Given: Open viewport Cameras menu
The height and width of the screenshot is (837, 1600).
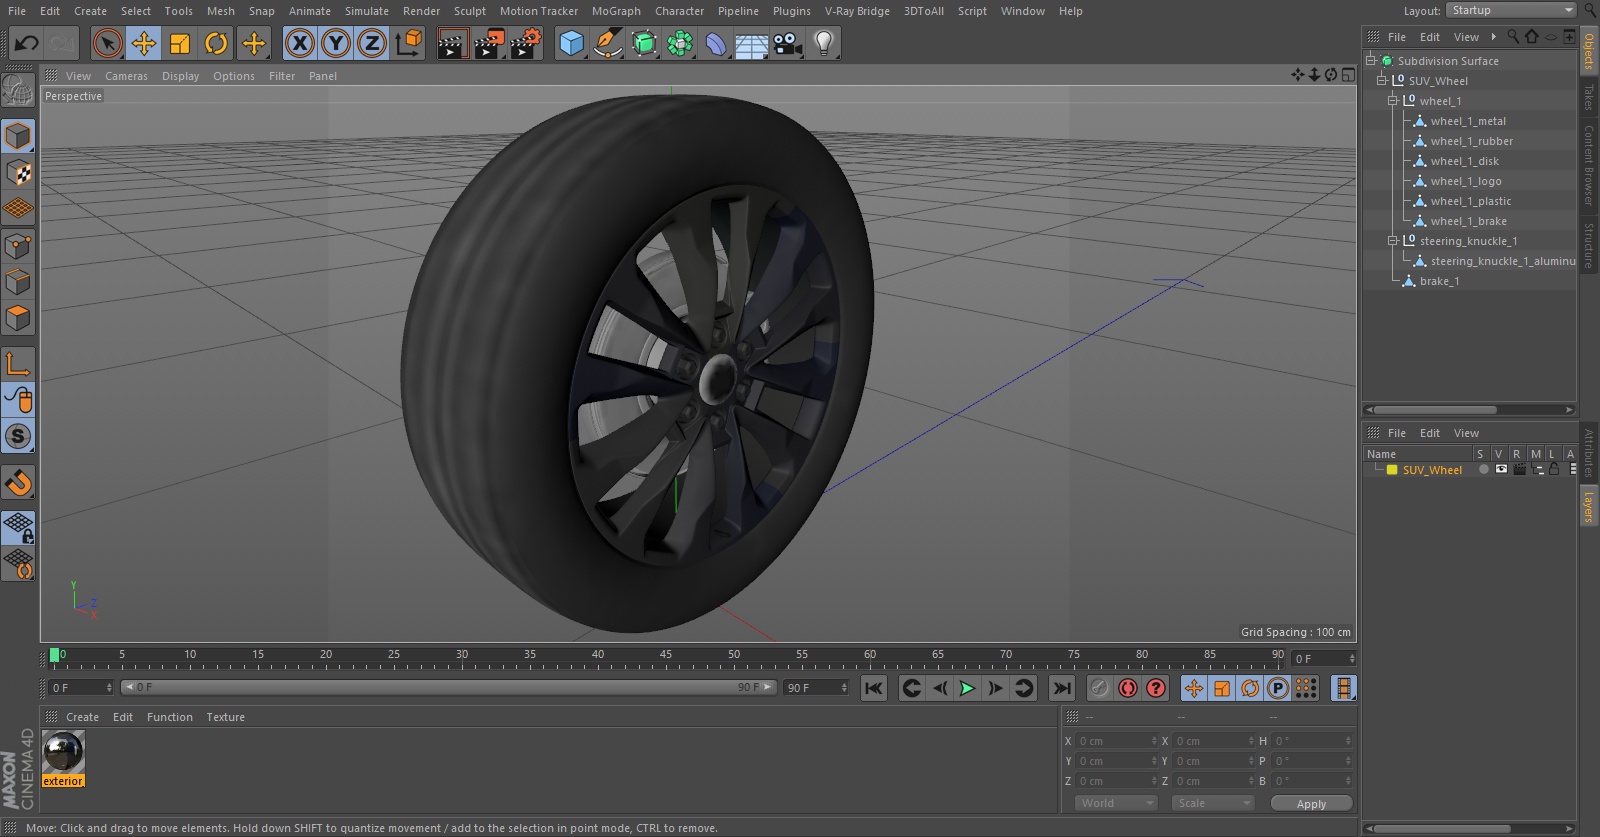Looking at the screenshot, I should tap(126, 76).
